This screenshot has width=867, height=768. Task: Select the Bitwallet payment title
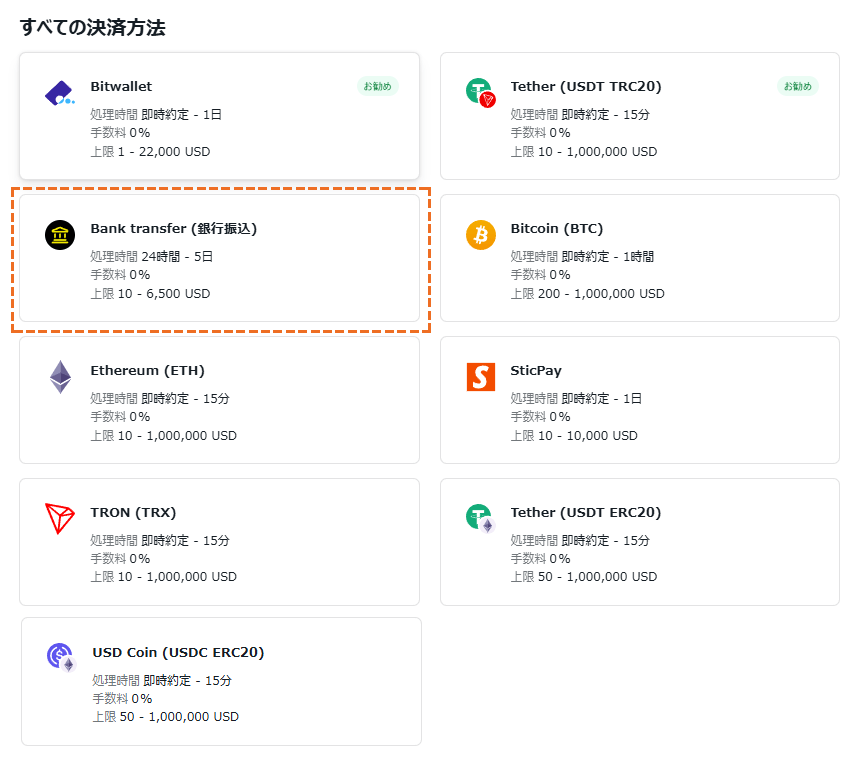click(121, 86)
